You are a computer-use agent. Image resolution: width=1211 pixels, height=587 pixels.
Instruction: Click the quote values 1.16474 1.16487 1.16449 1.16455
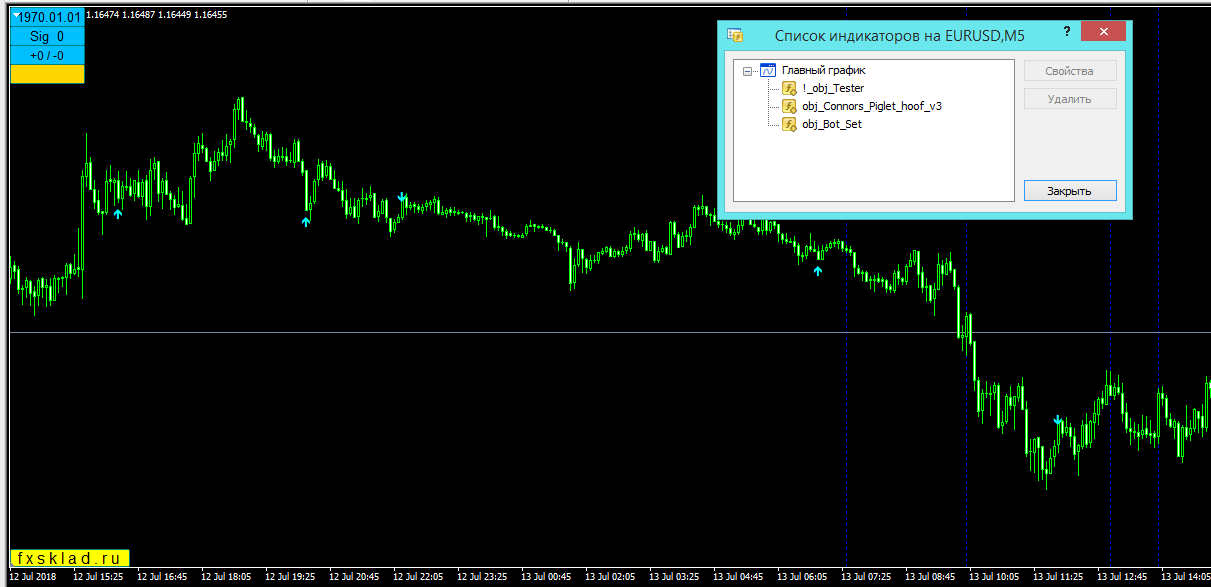[x=157, y=15]
